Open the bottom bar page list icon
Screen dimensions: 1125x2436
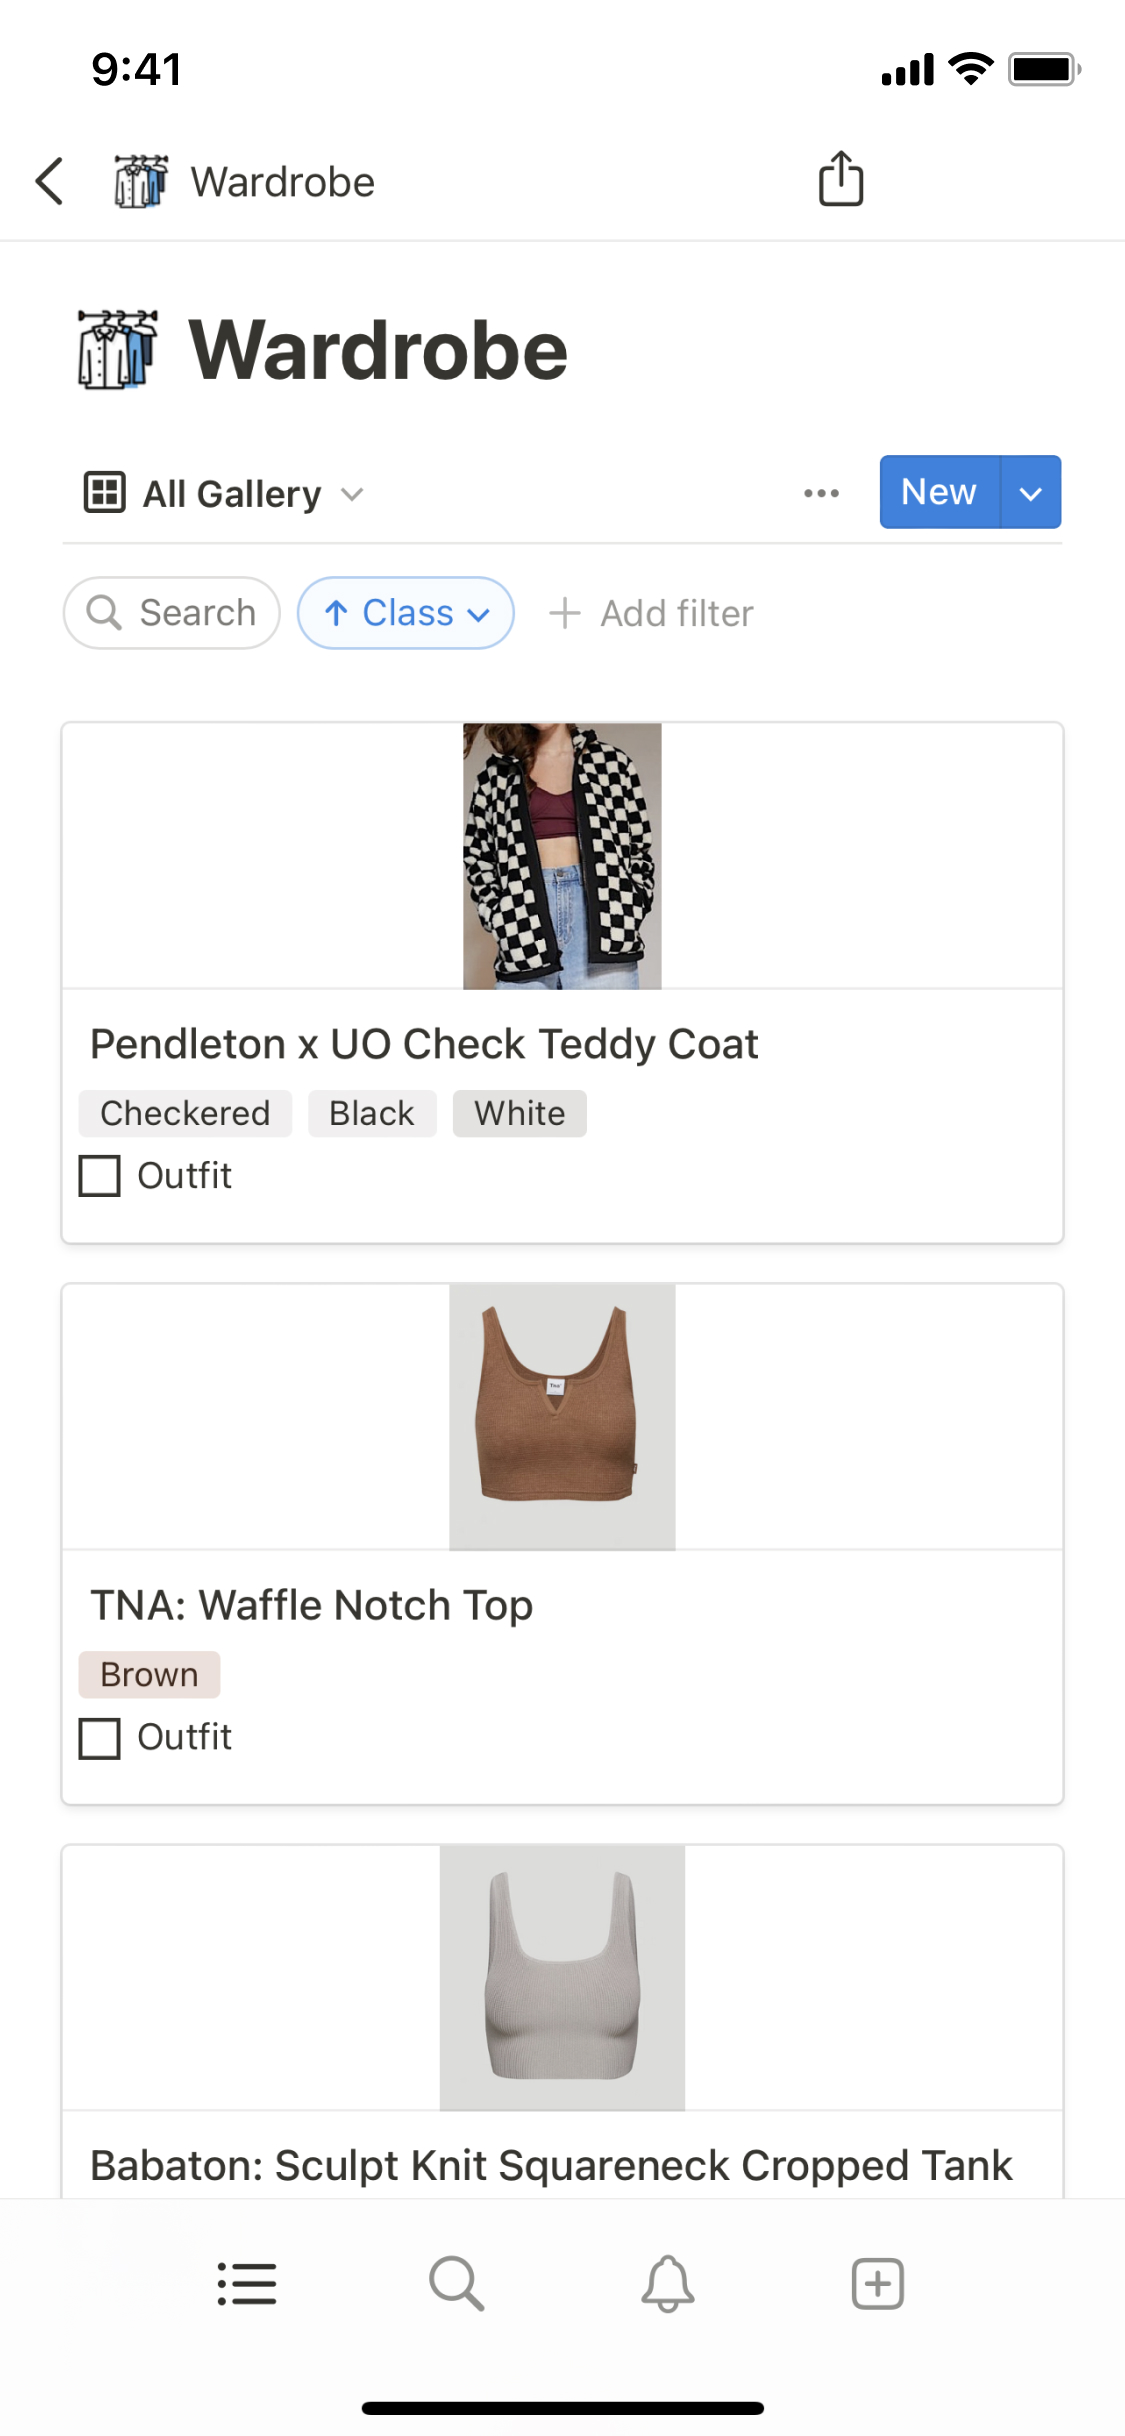247,2284
